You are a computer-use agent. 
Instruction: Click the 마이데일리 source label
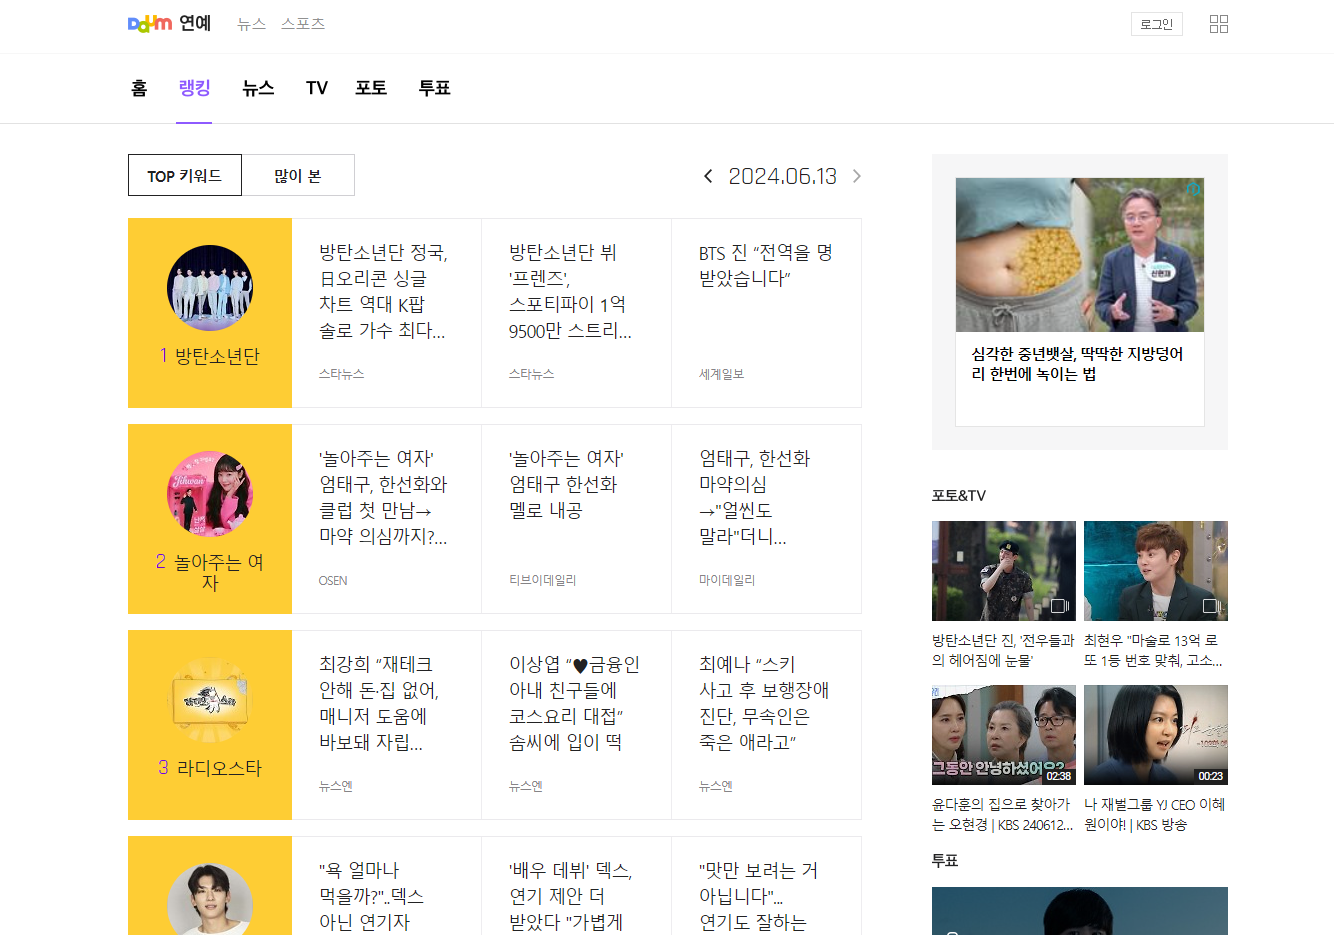coord(727,580)
